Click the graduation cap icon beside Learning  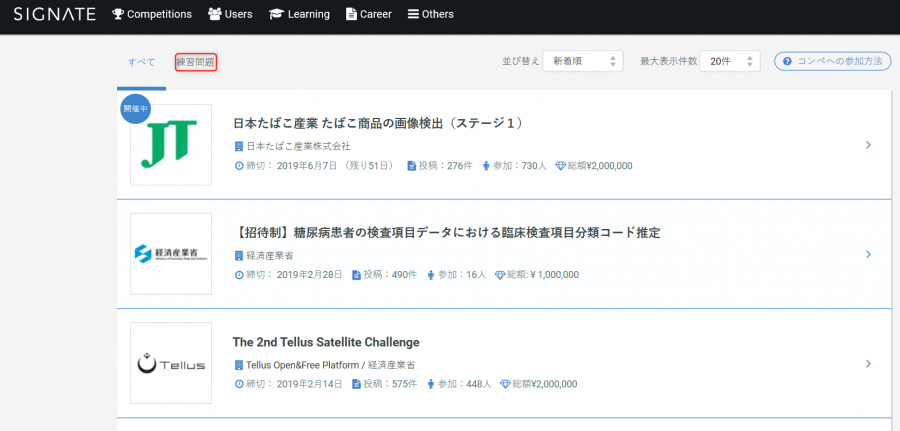[277, 14]
